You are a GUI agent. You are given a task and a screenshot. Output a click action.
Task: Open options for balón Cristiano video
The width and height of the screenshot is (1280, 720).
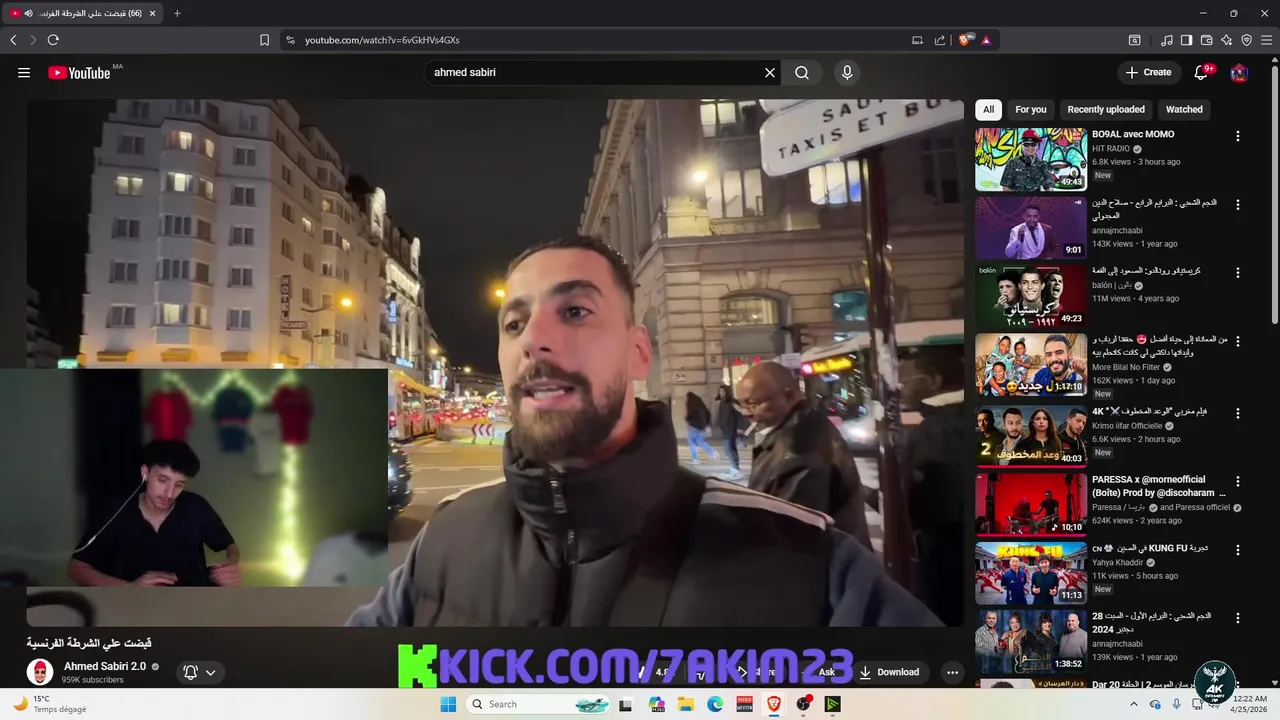pos(1238,272)
